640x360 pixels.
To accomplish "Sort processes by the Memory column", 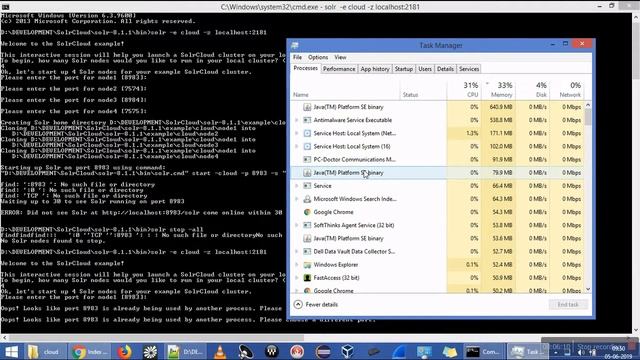I will (x=498, y=90).
